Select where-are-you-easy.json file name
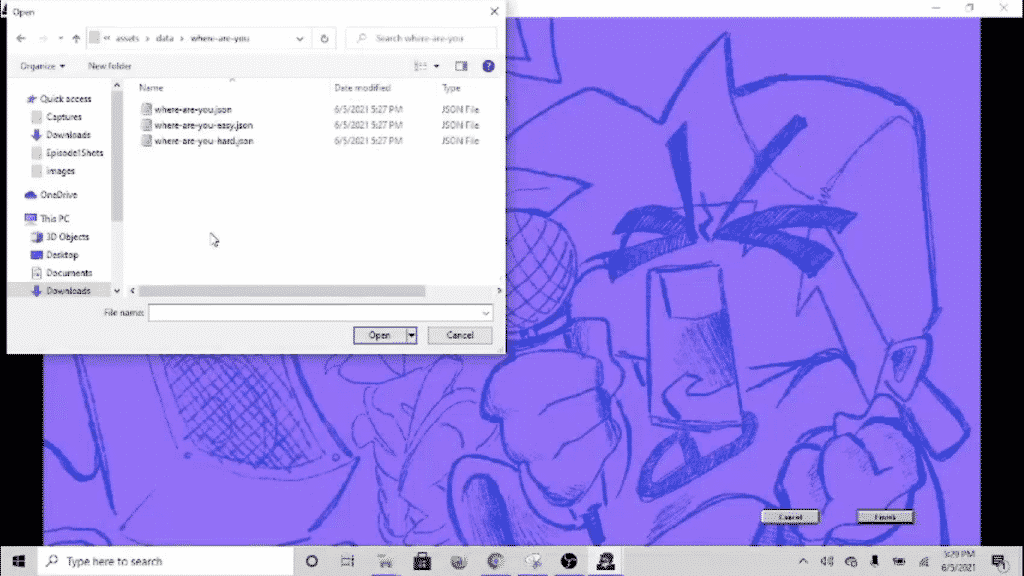 204,125
